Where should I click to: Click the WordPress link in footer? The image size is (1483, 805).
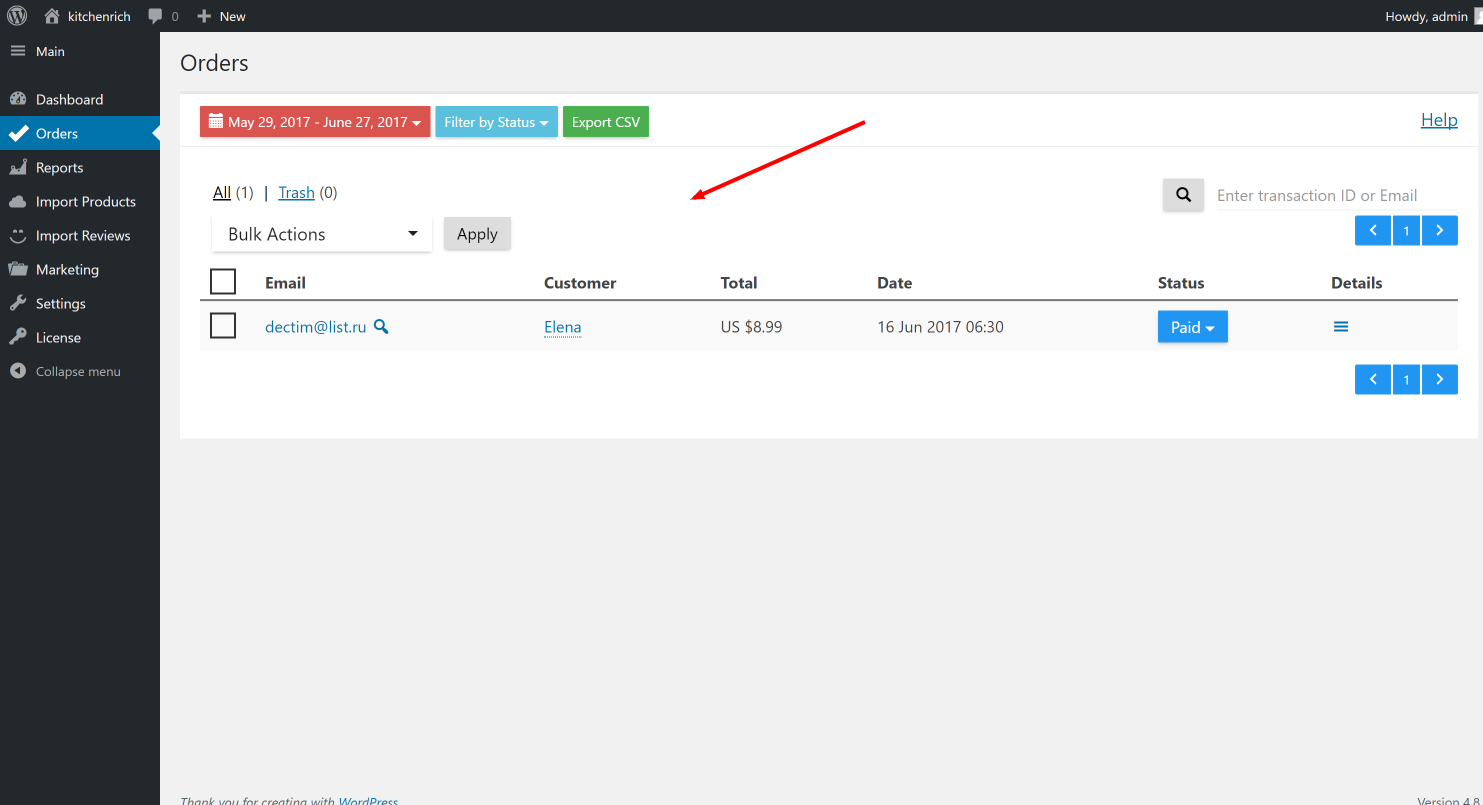[368, 800]
